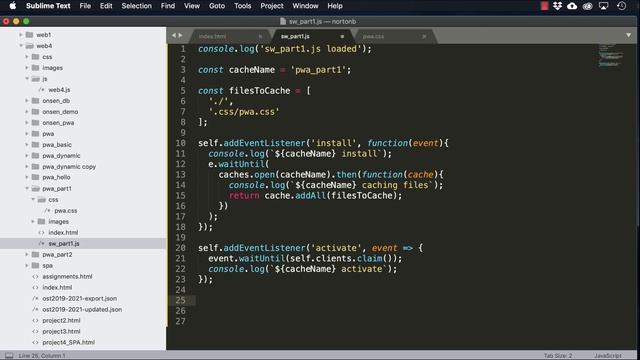Open the Tools menu
The width and height of the screenshot is (640, 360).
pos(242,6)
